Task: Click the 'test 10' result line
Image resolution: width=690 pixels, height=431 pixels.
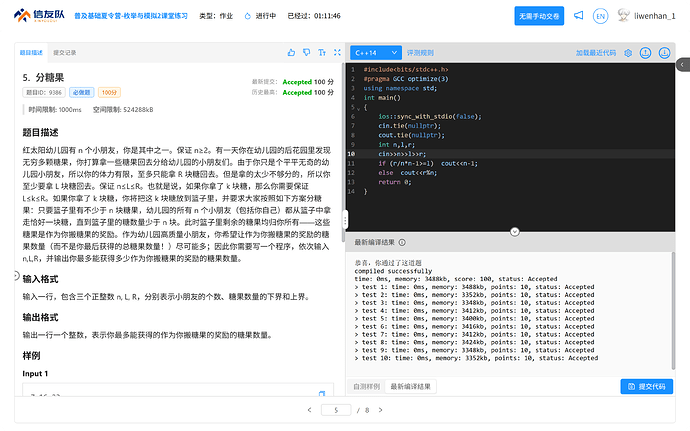Action: click(476, 358)
